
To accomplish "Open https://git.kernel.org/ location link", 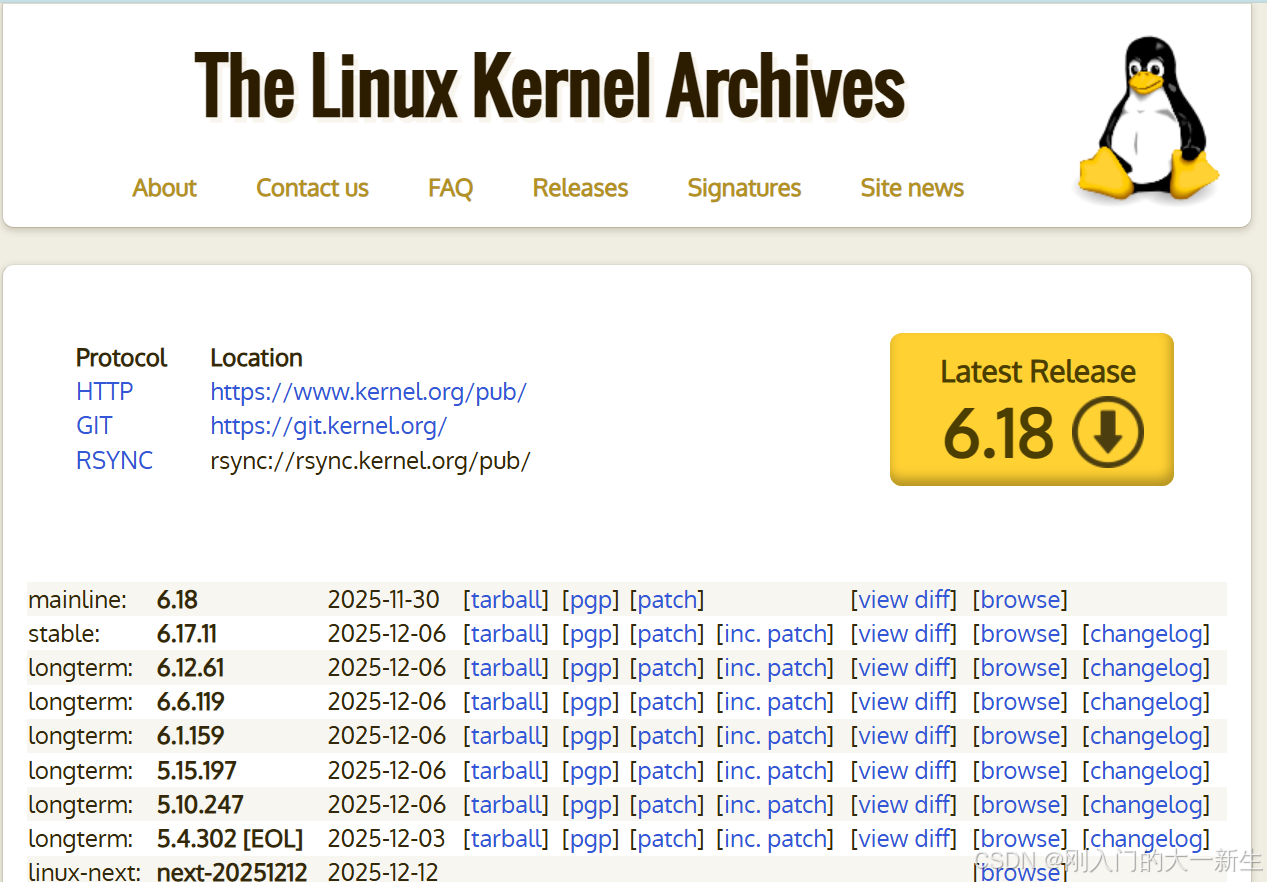I will click(x=328, y=426).
